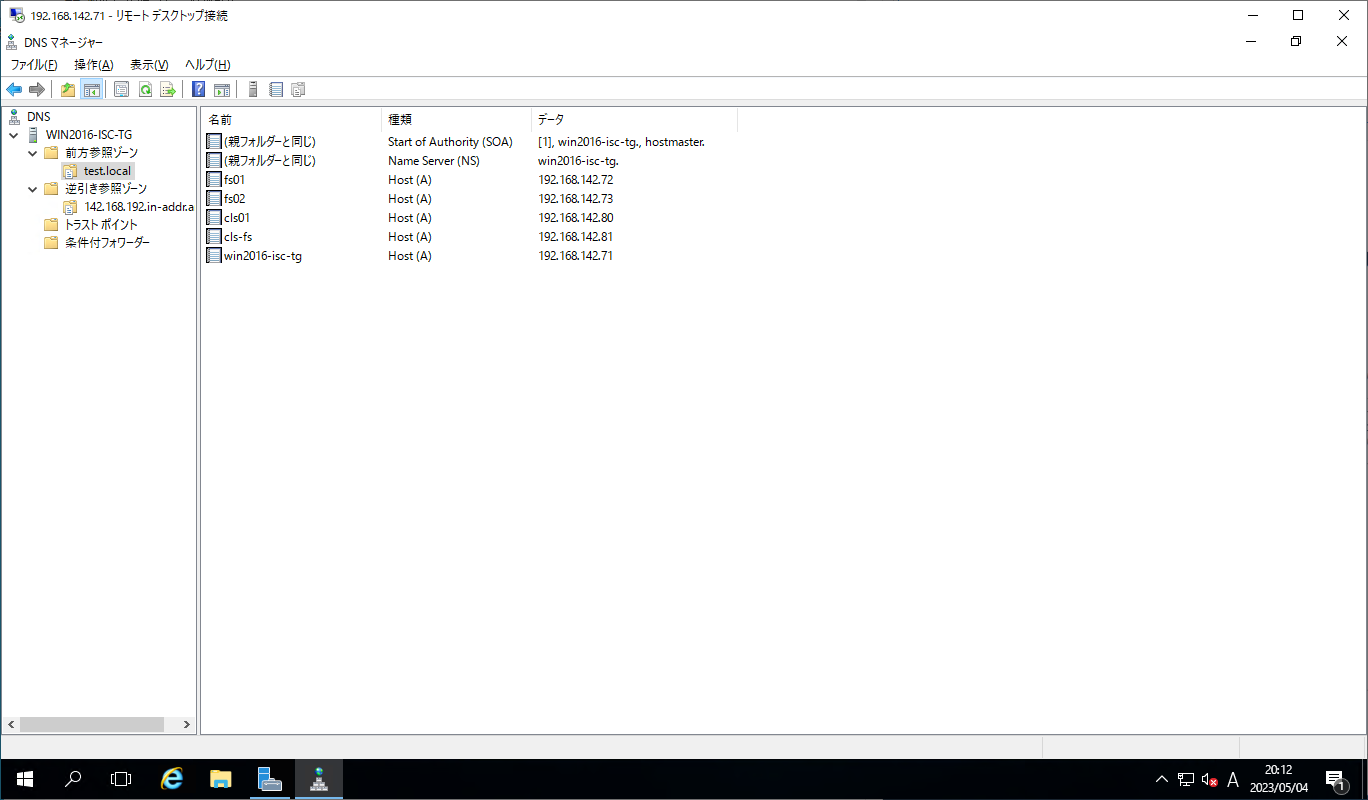Open the Windows Start button

pos(24,779)
